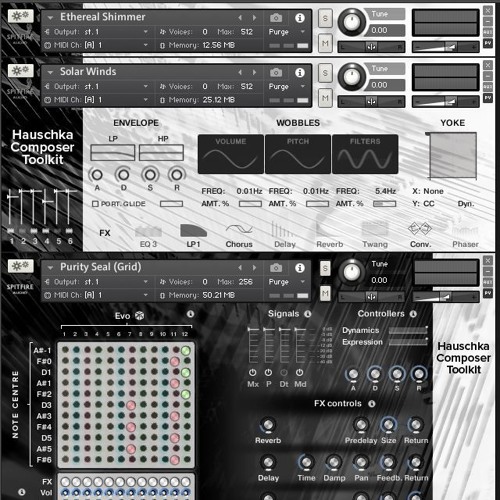Enable the PORT. GLIDE checkbox

pos(95,204)
